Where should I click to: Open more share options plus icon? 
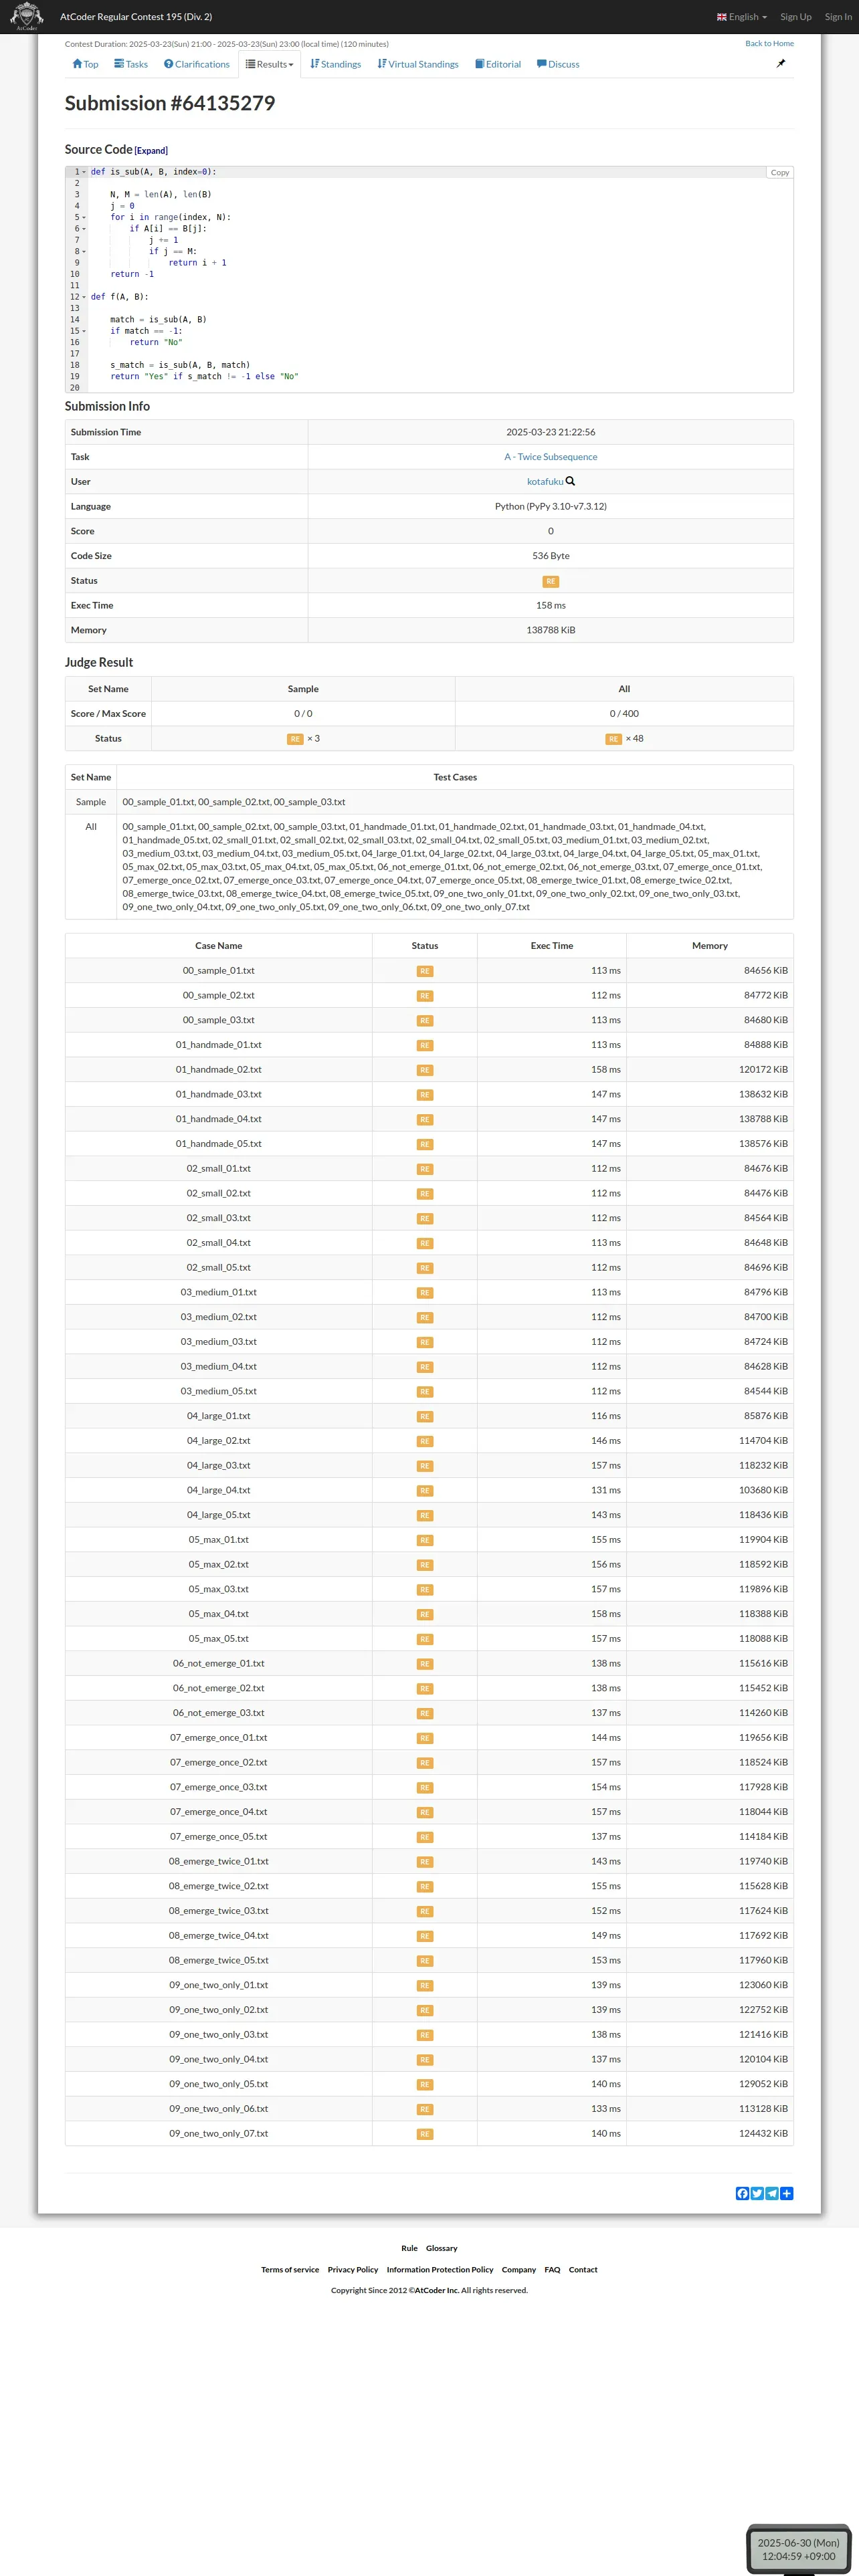click(x=787, y=2193)
